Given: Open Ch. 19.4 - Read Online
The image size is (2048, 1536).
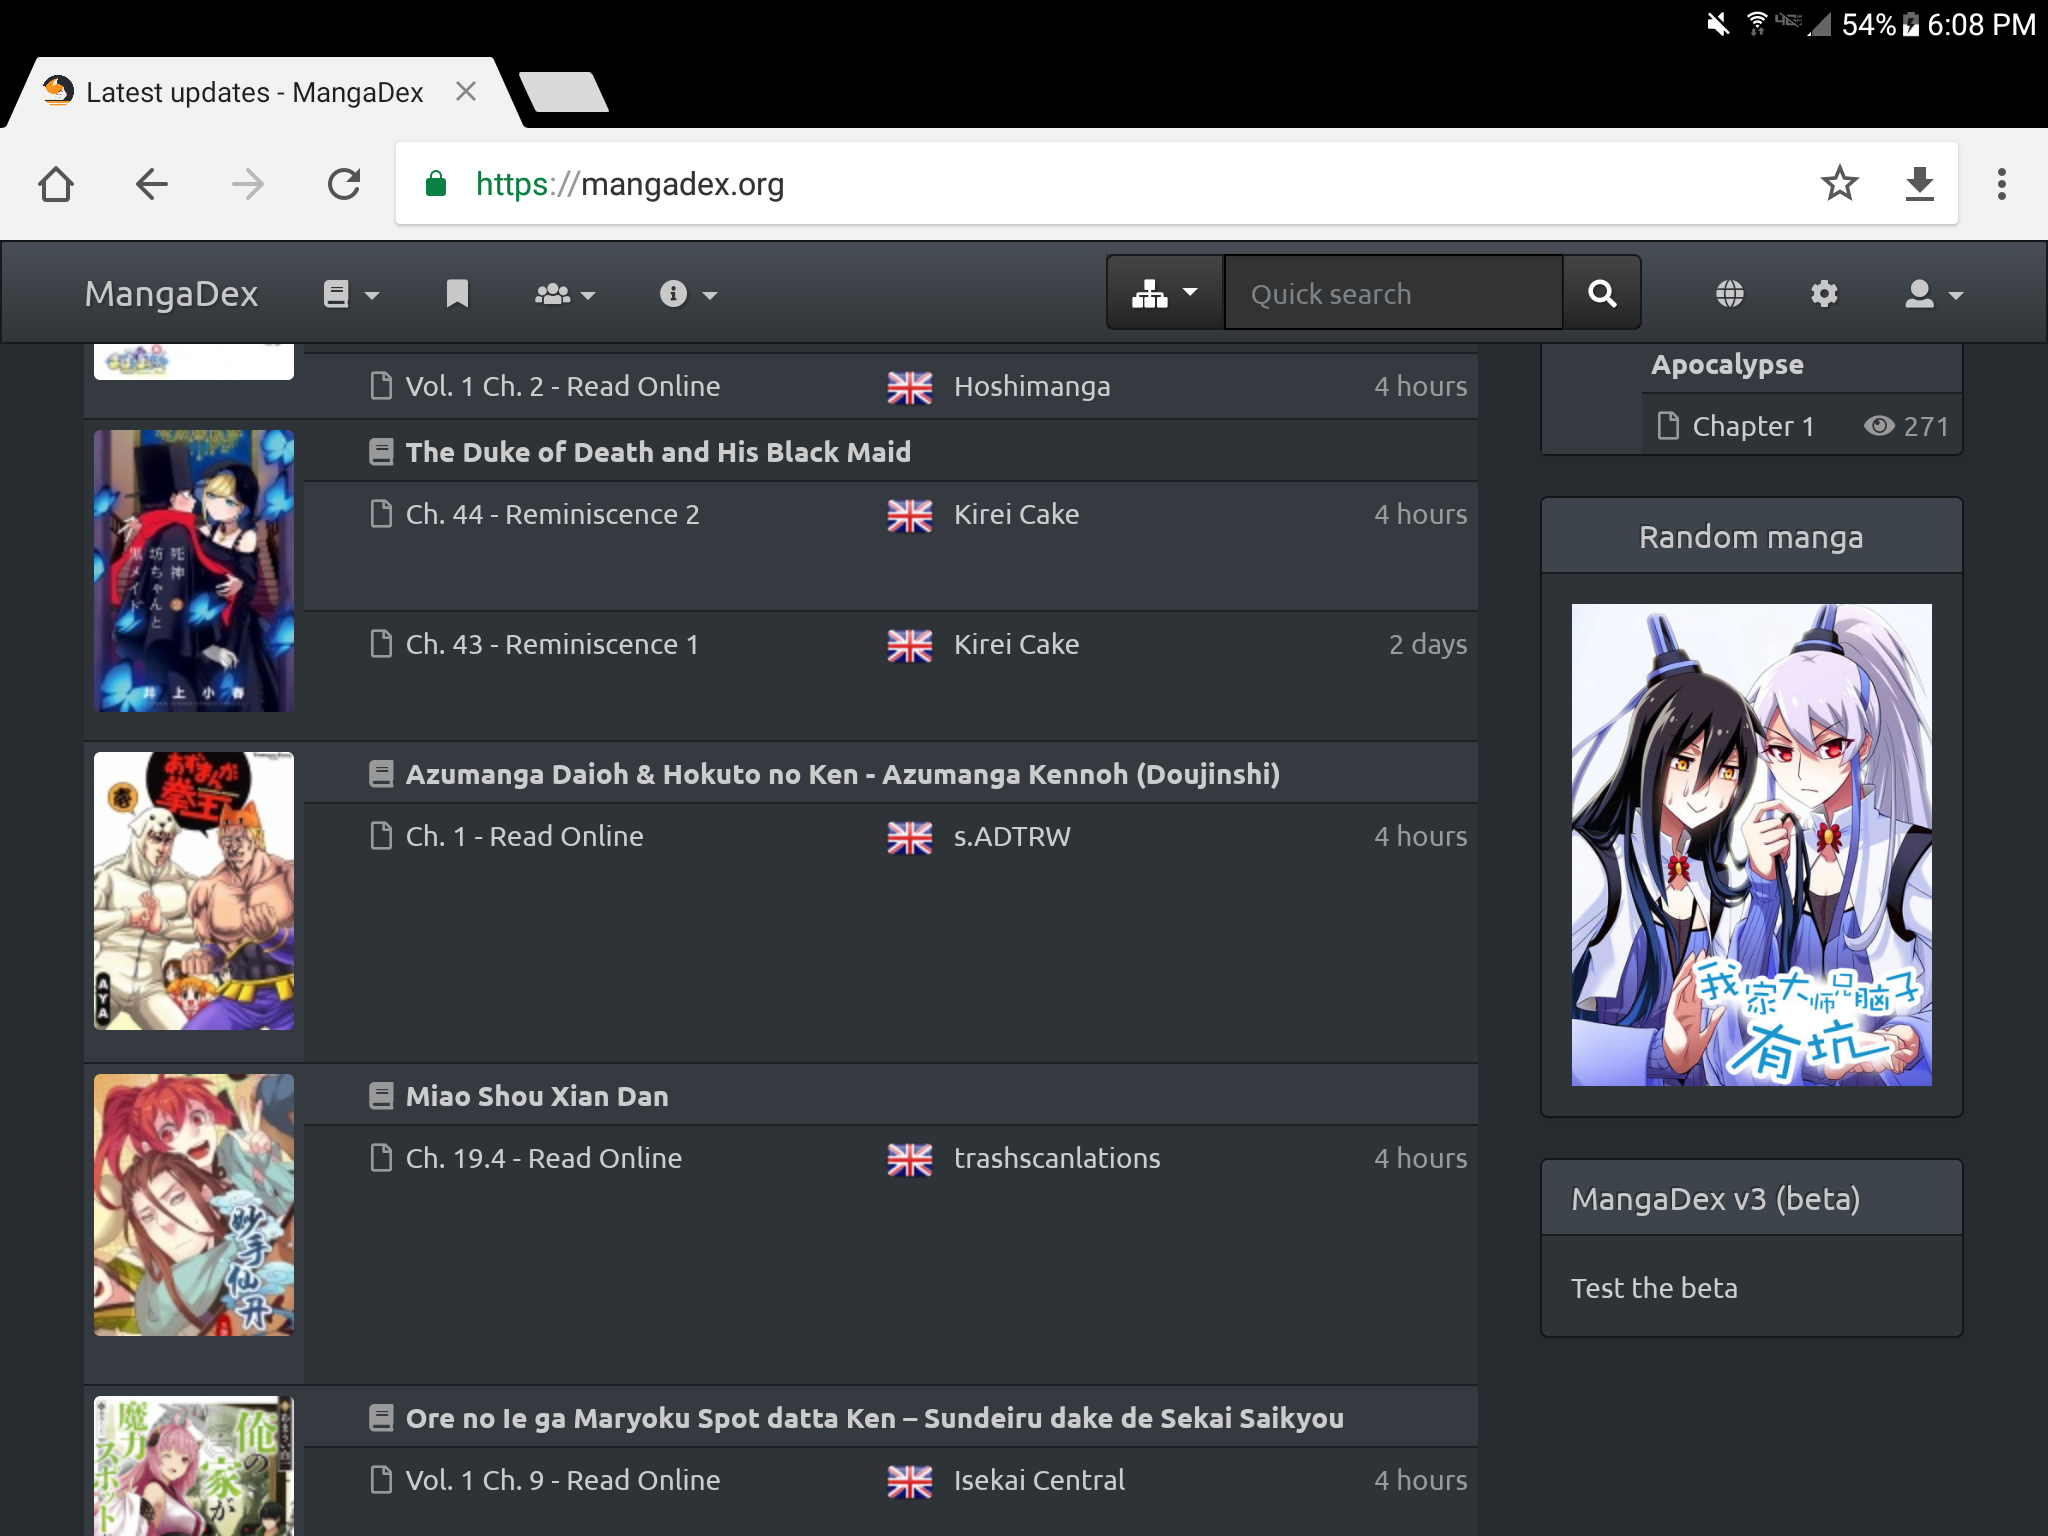Looking at the screenshot, I should pos(544,1158).
